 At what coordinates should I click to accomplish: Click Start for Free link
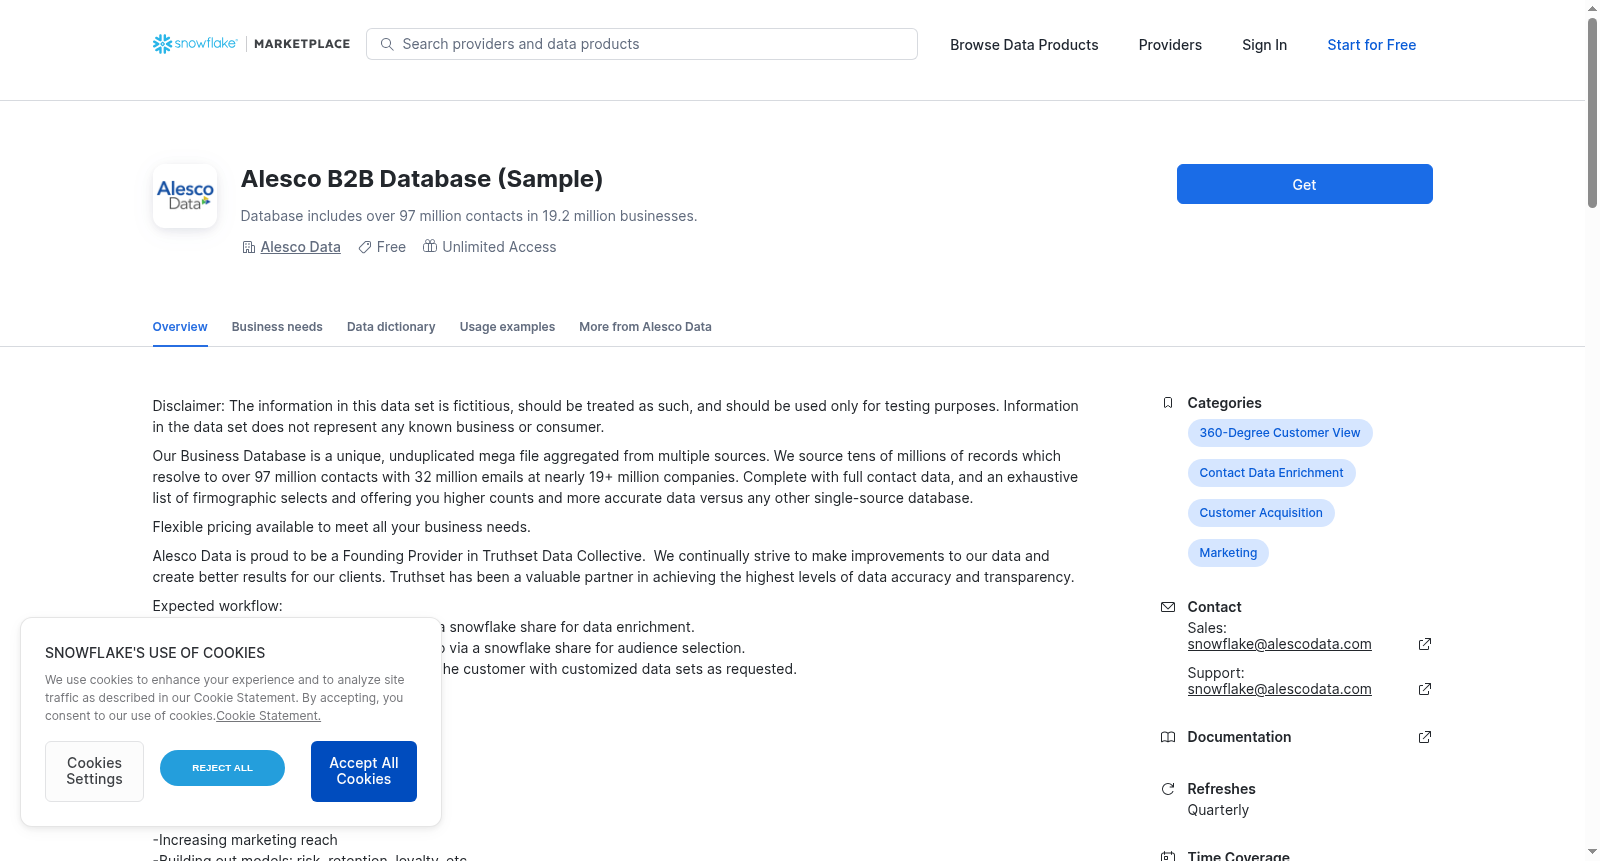coord(1371,45)
